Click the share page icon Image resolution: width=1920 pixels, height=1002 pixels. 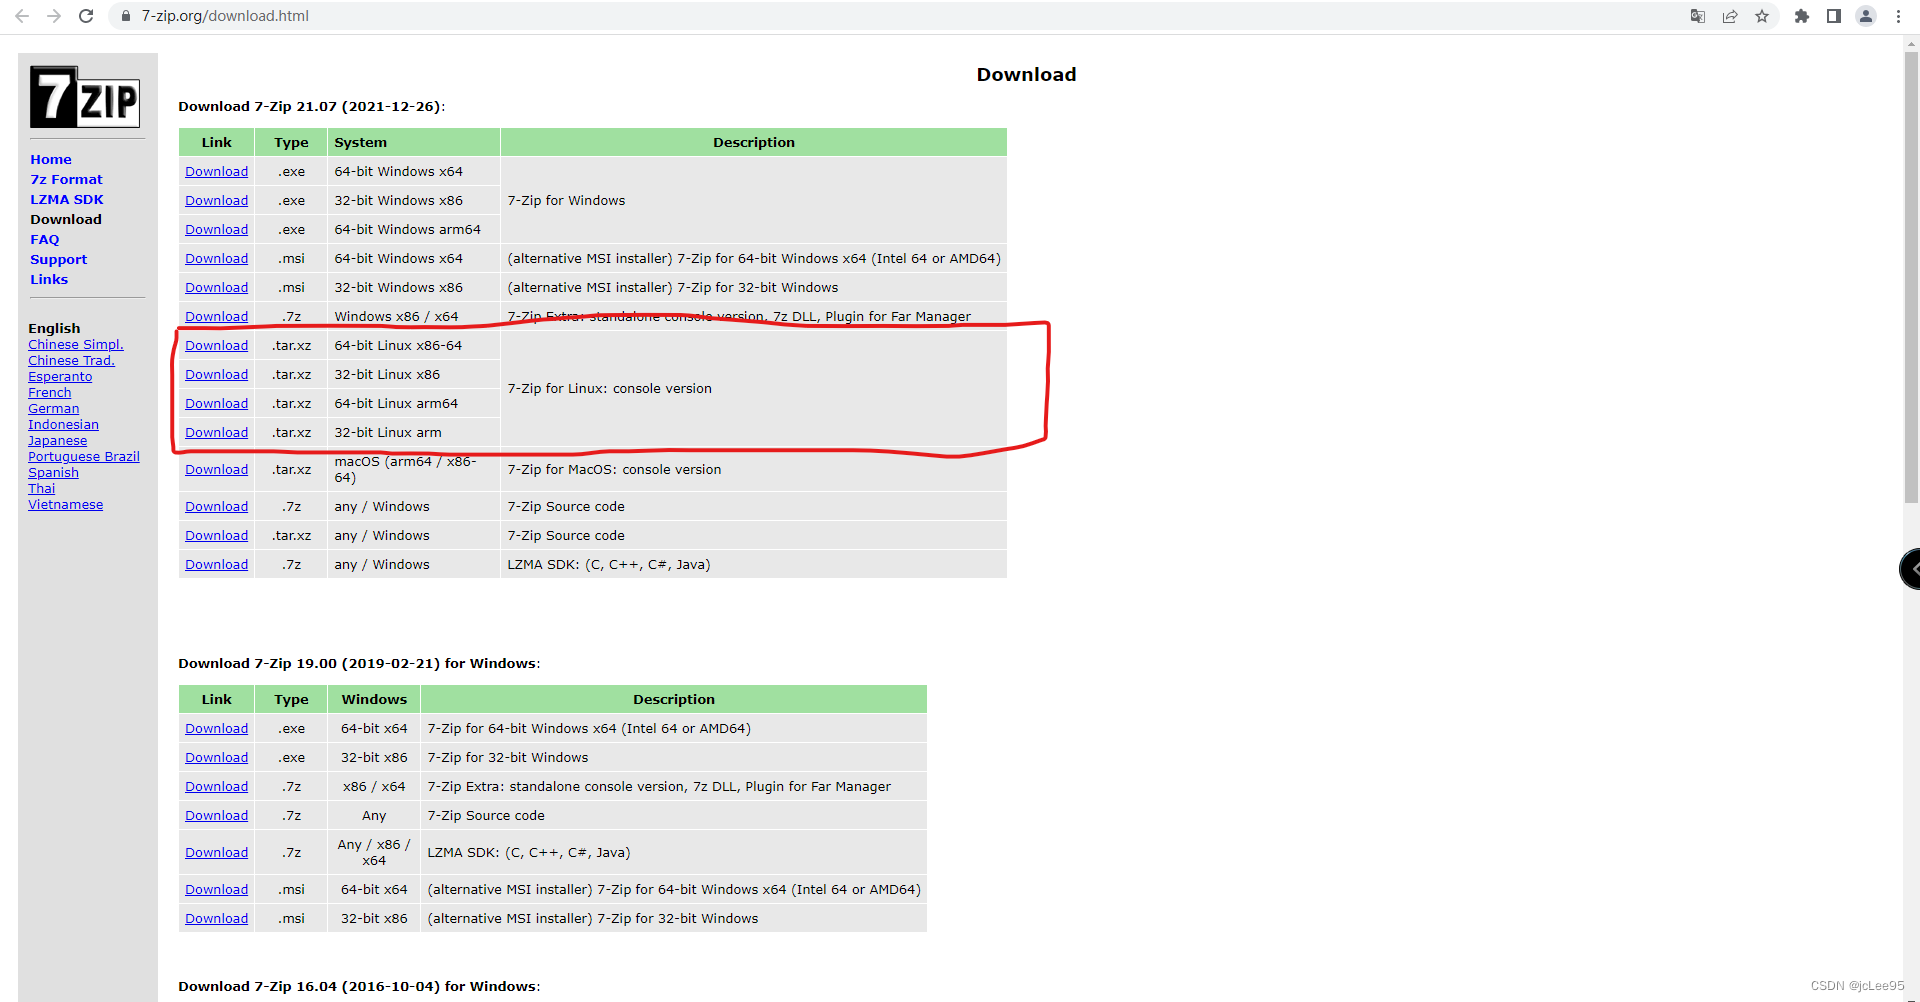point(1730,16)
